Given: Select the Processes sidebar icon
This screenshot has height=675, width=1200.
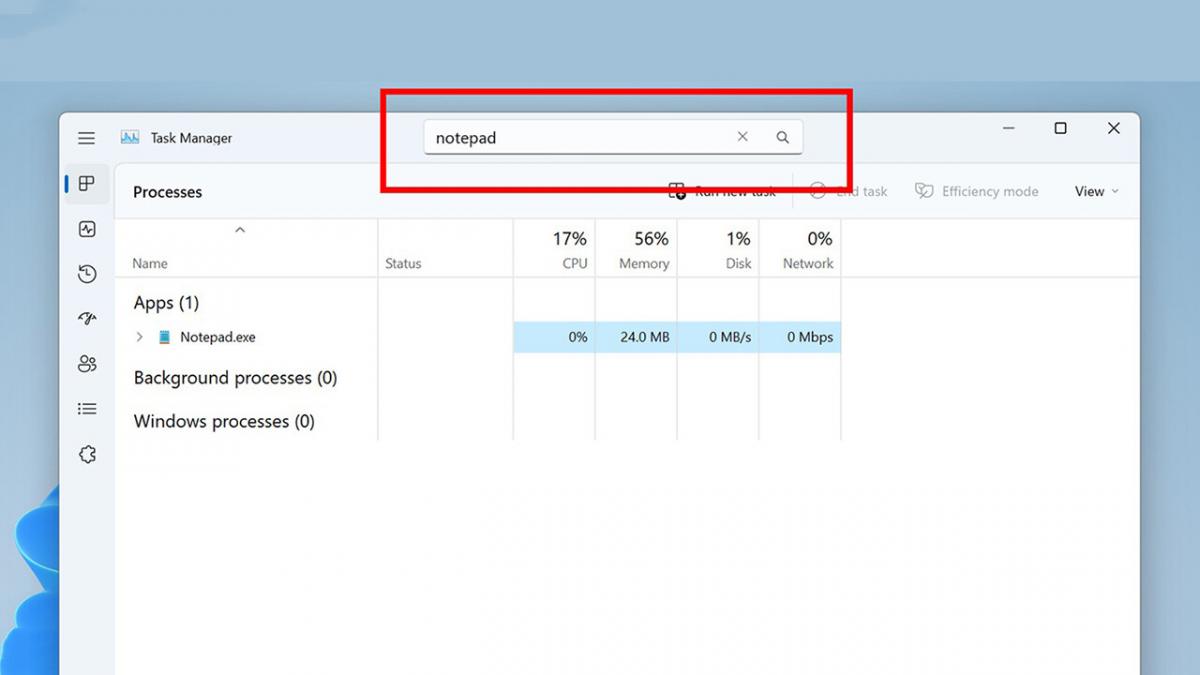Looking at the screenshot, I should (x=87, y=184).
